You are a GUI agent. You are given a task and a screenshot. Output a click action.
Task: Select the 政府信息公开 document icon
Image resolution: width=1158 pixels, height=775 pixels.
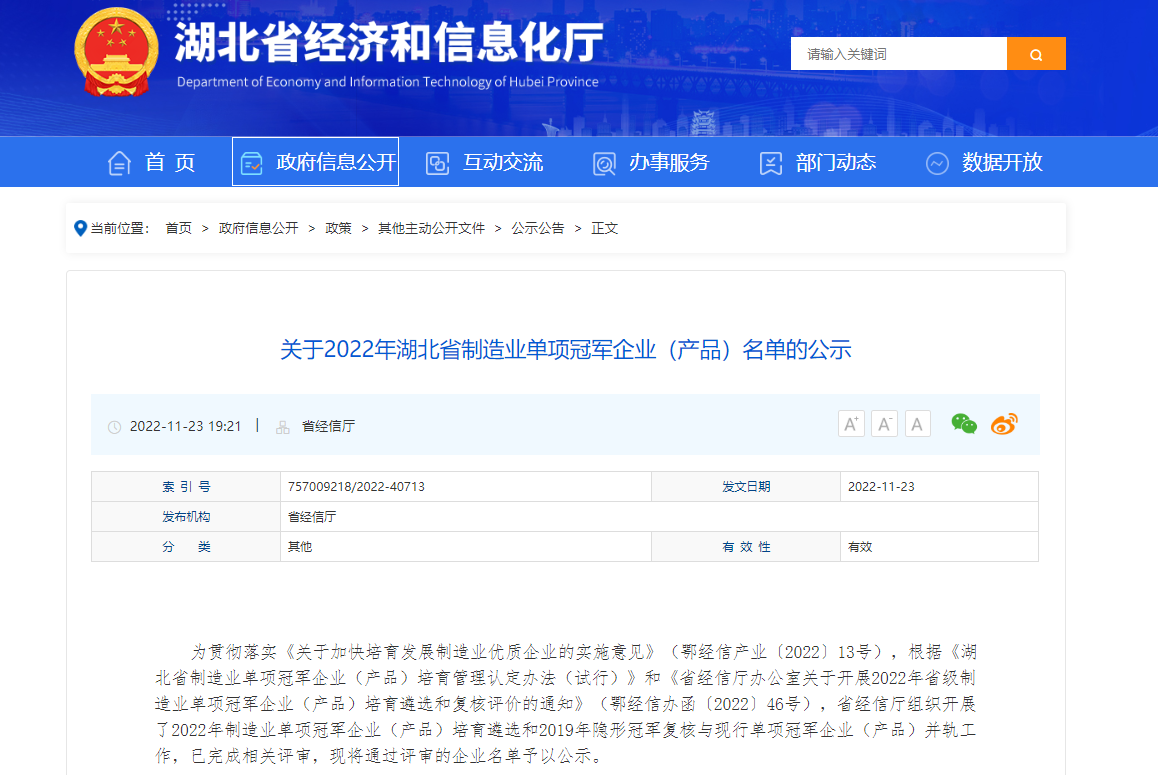pyautogui.click(x=253, y=161)
